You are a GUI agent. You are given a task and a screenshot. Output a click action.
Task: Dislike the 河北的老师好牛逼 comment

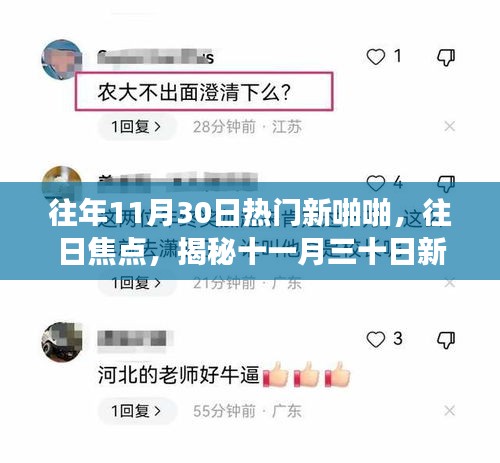point(446,340)
